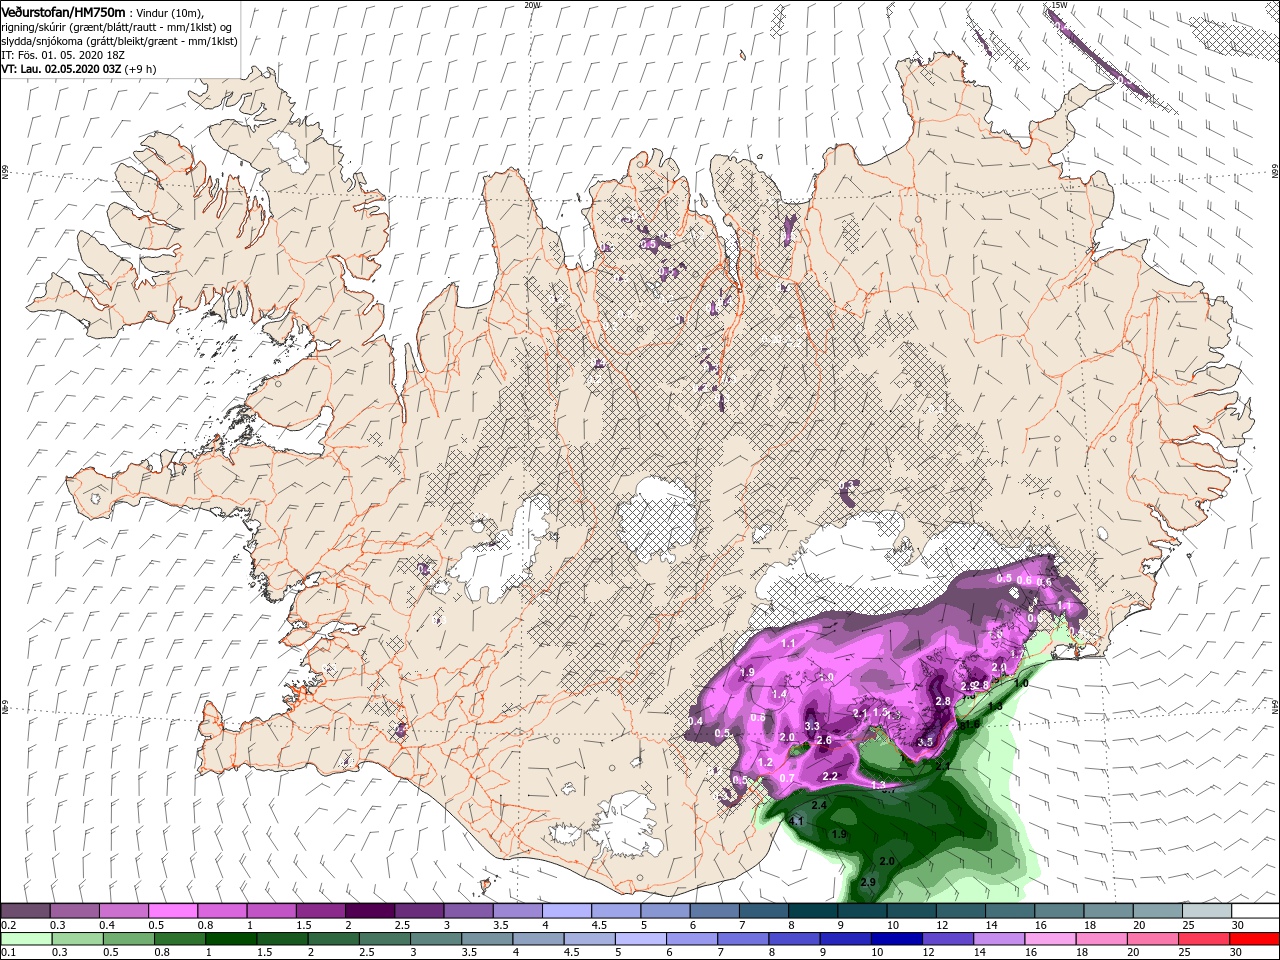The height and width of the screenshot is (960, 1280).
Task: Select the IT: Fös. 01. 05. 2020 18Z line
Action: point(65,55)
